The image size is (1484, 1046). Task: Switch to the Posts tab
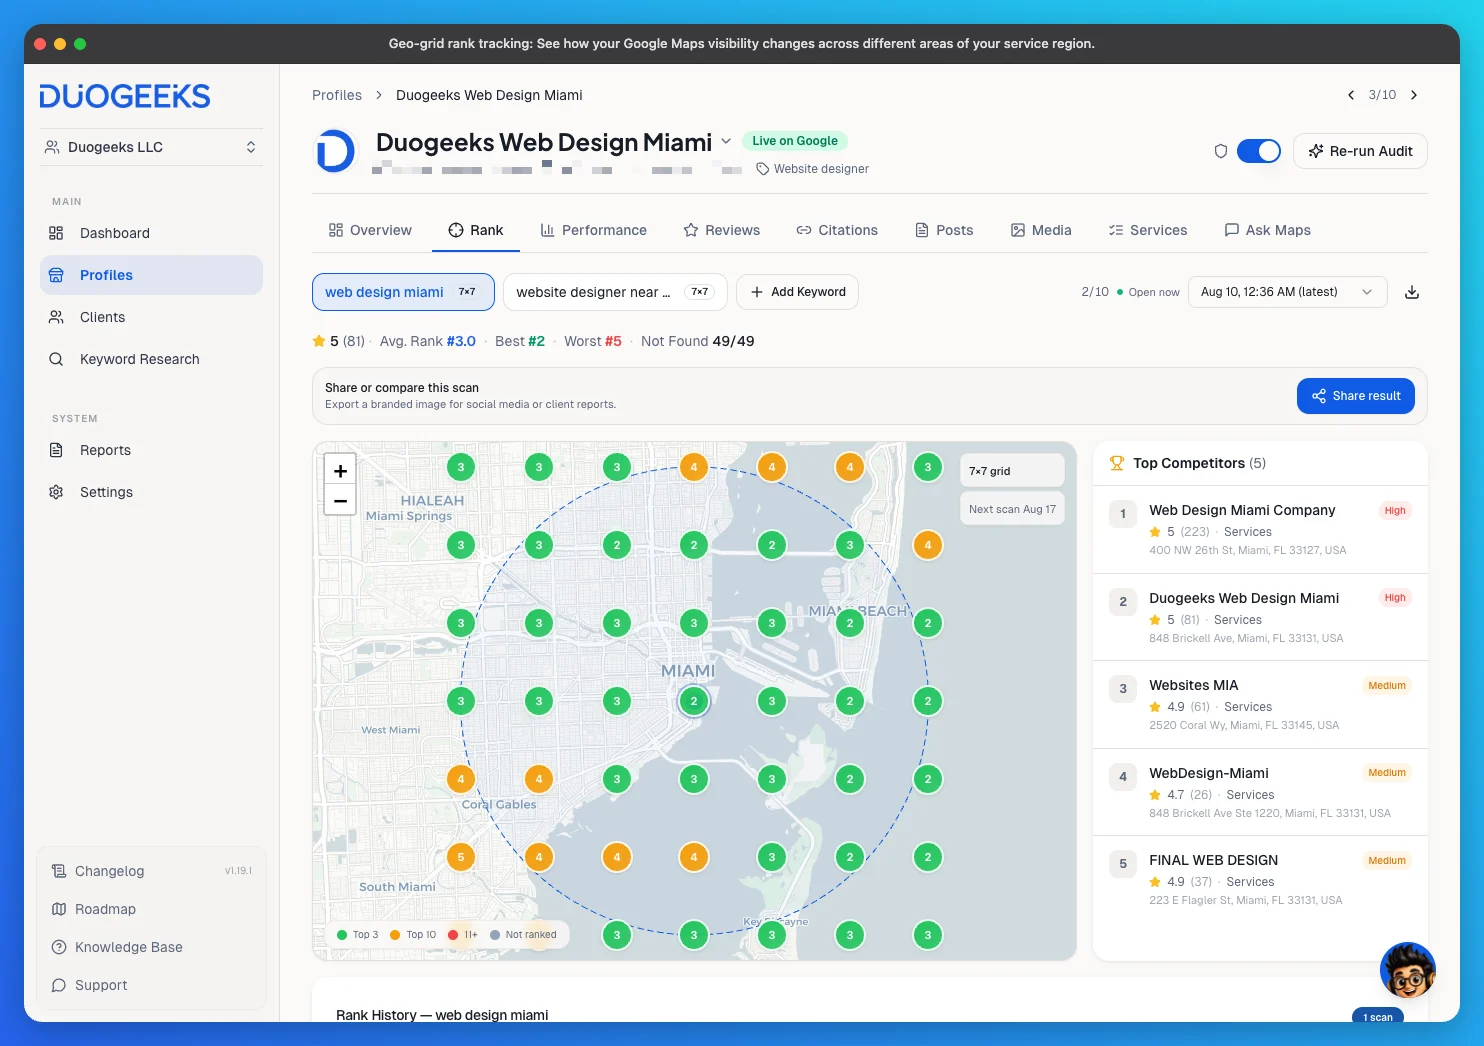[945, 230]
